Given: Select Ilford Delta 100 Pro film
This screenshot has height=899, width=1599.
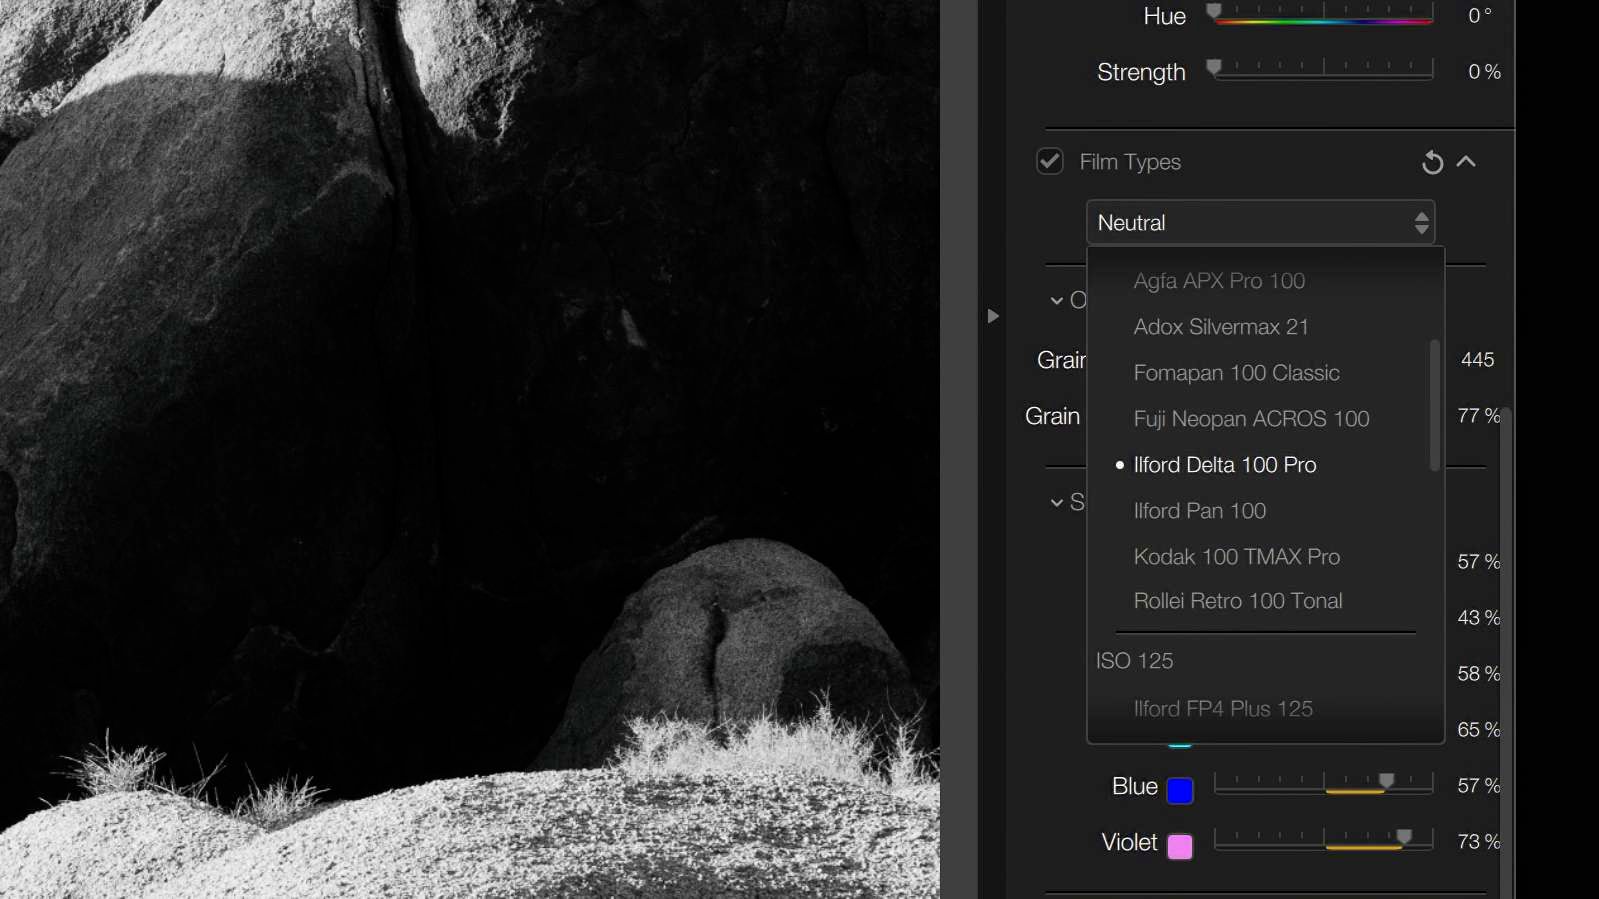Looking at the screenshot, I should pos(1224,465).
